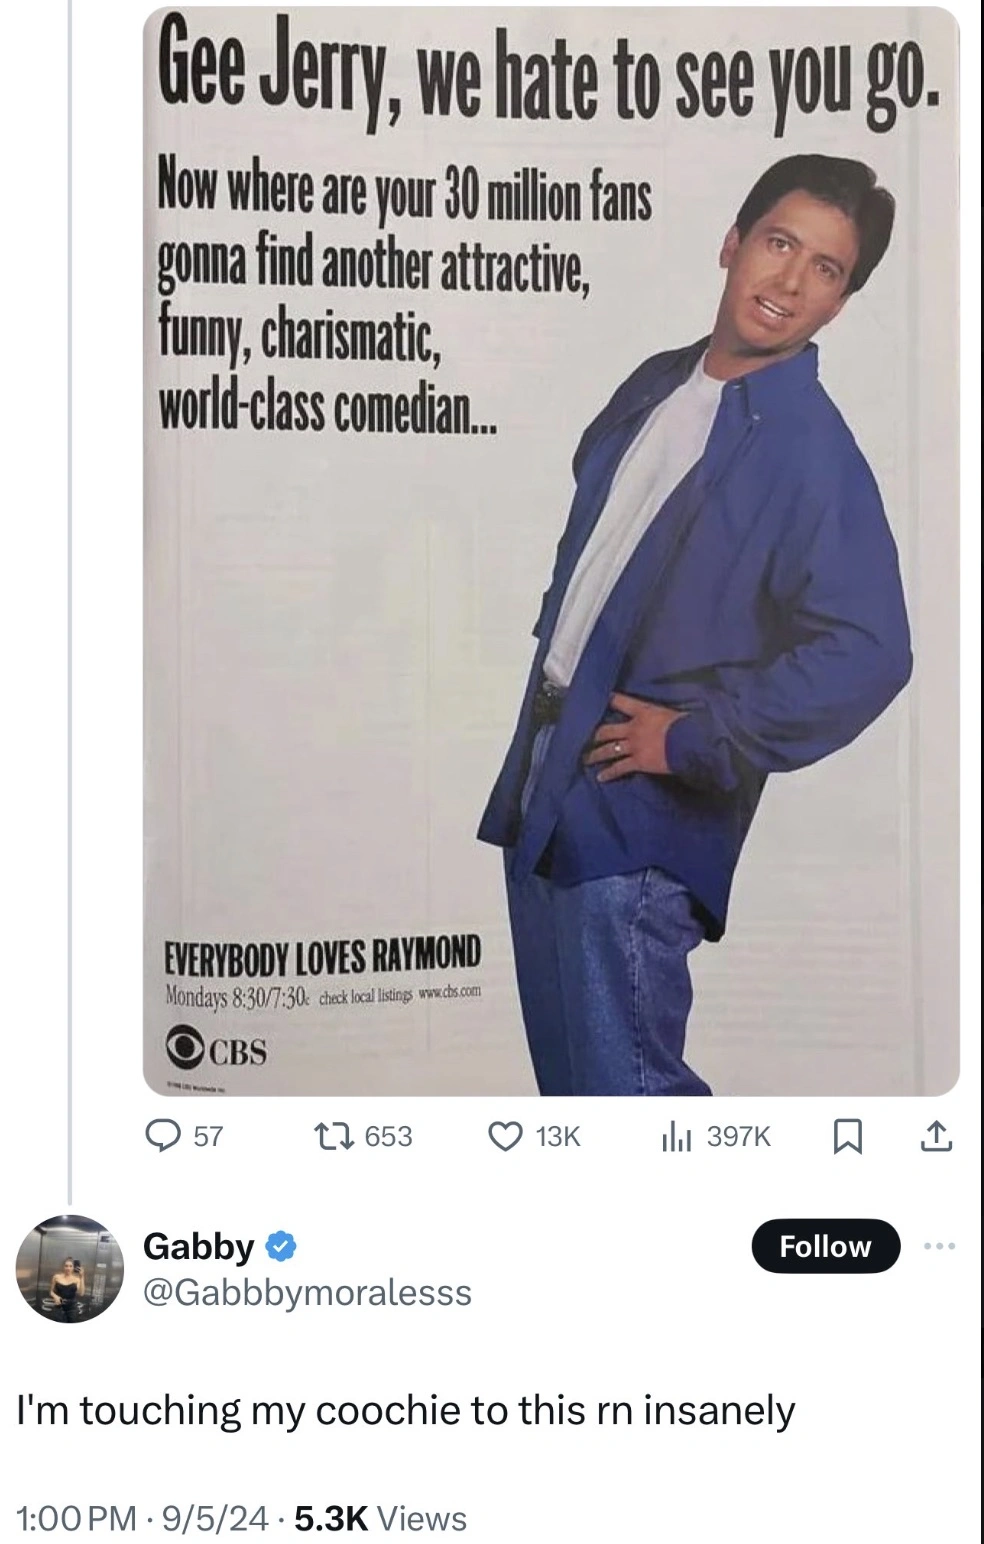Open Gabby's profile picture

(68, 1268)
